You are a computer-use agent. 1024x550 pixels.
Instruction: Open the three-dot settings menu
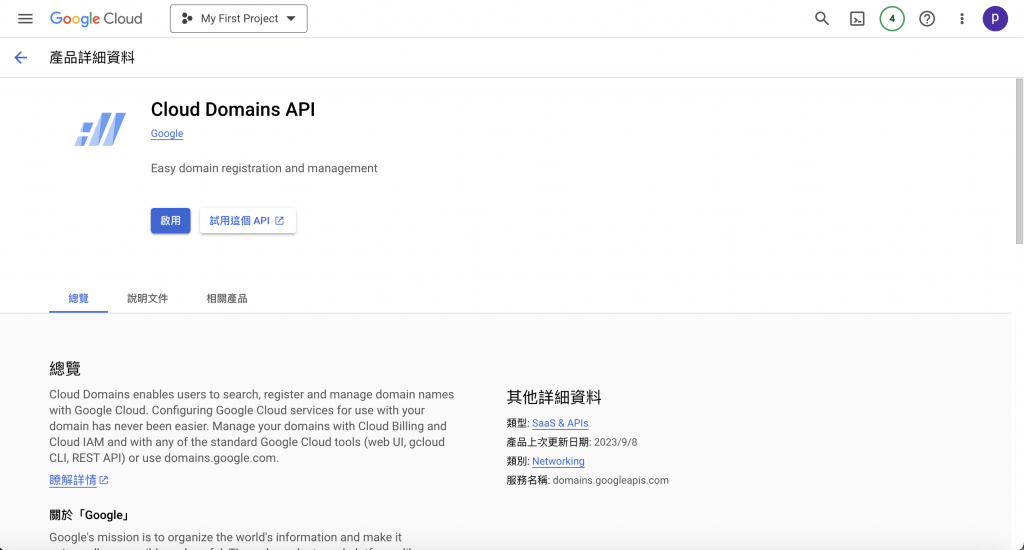pyautogui.click(x=961, y=18)
